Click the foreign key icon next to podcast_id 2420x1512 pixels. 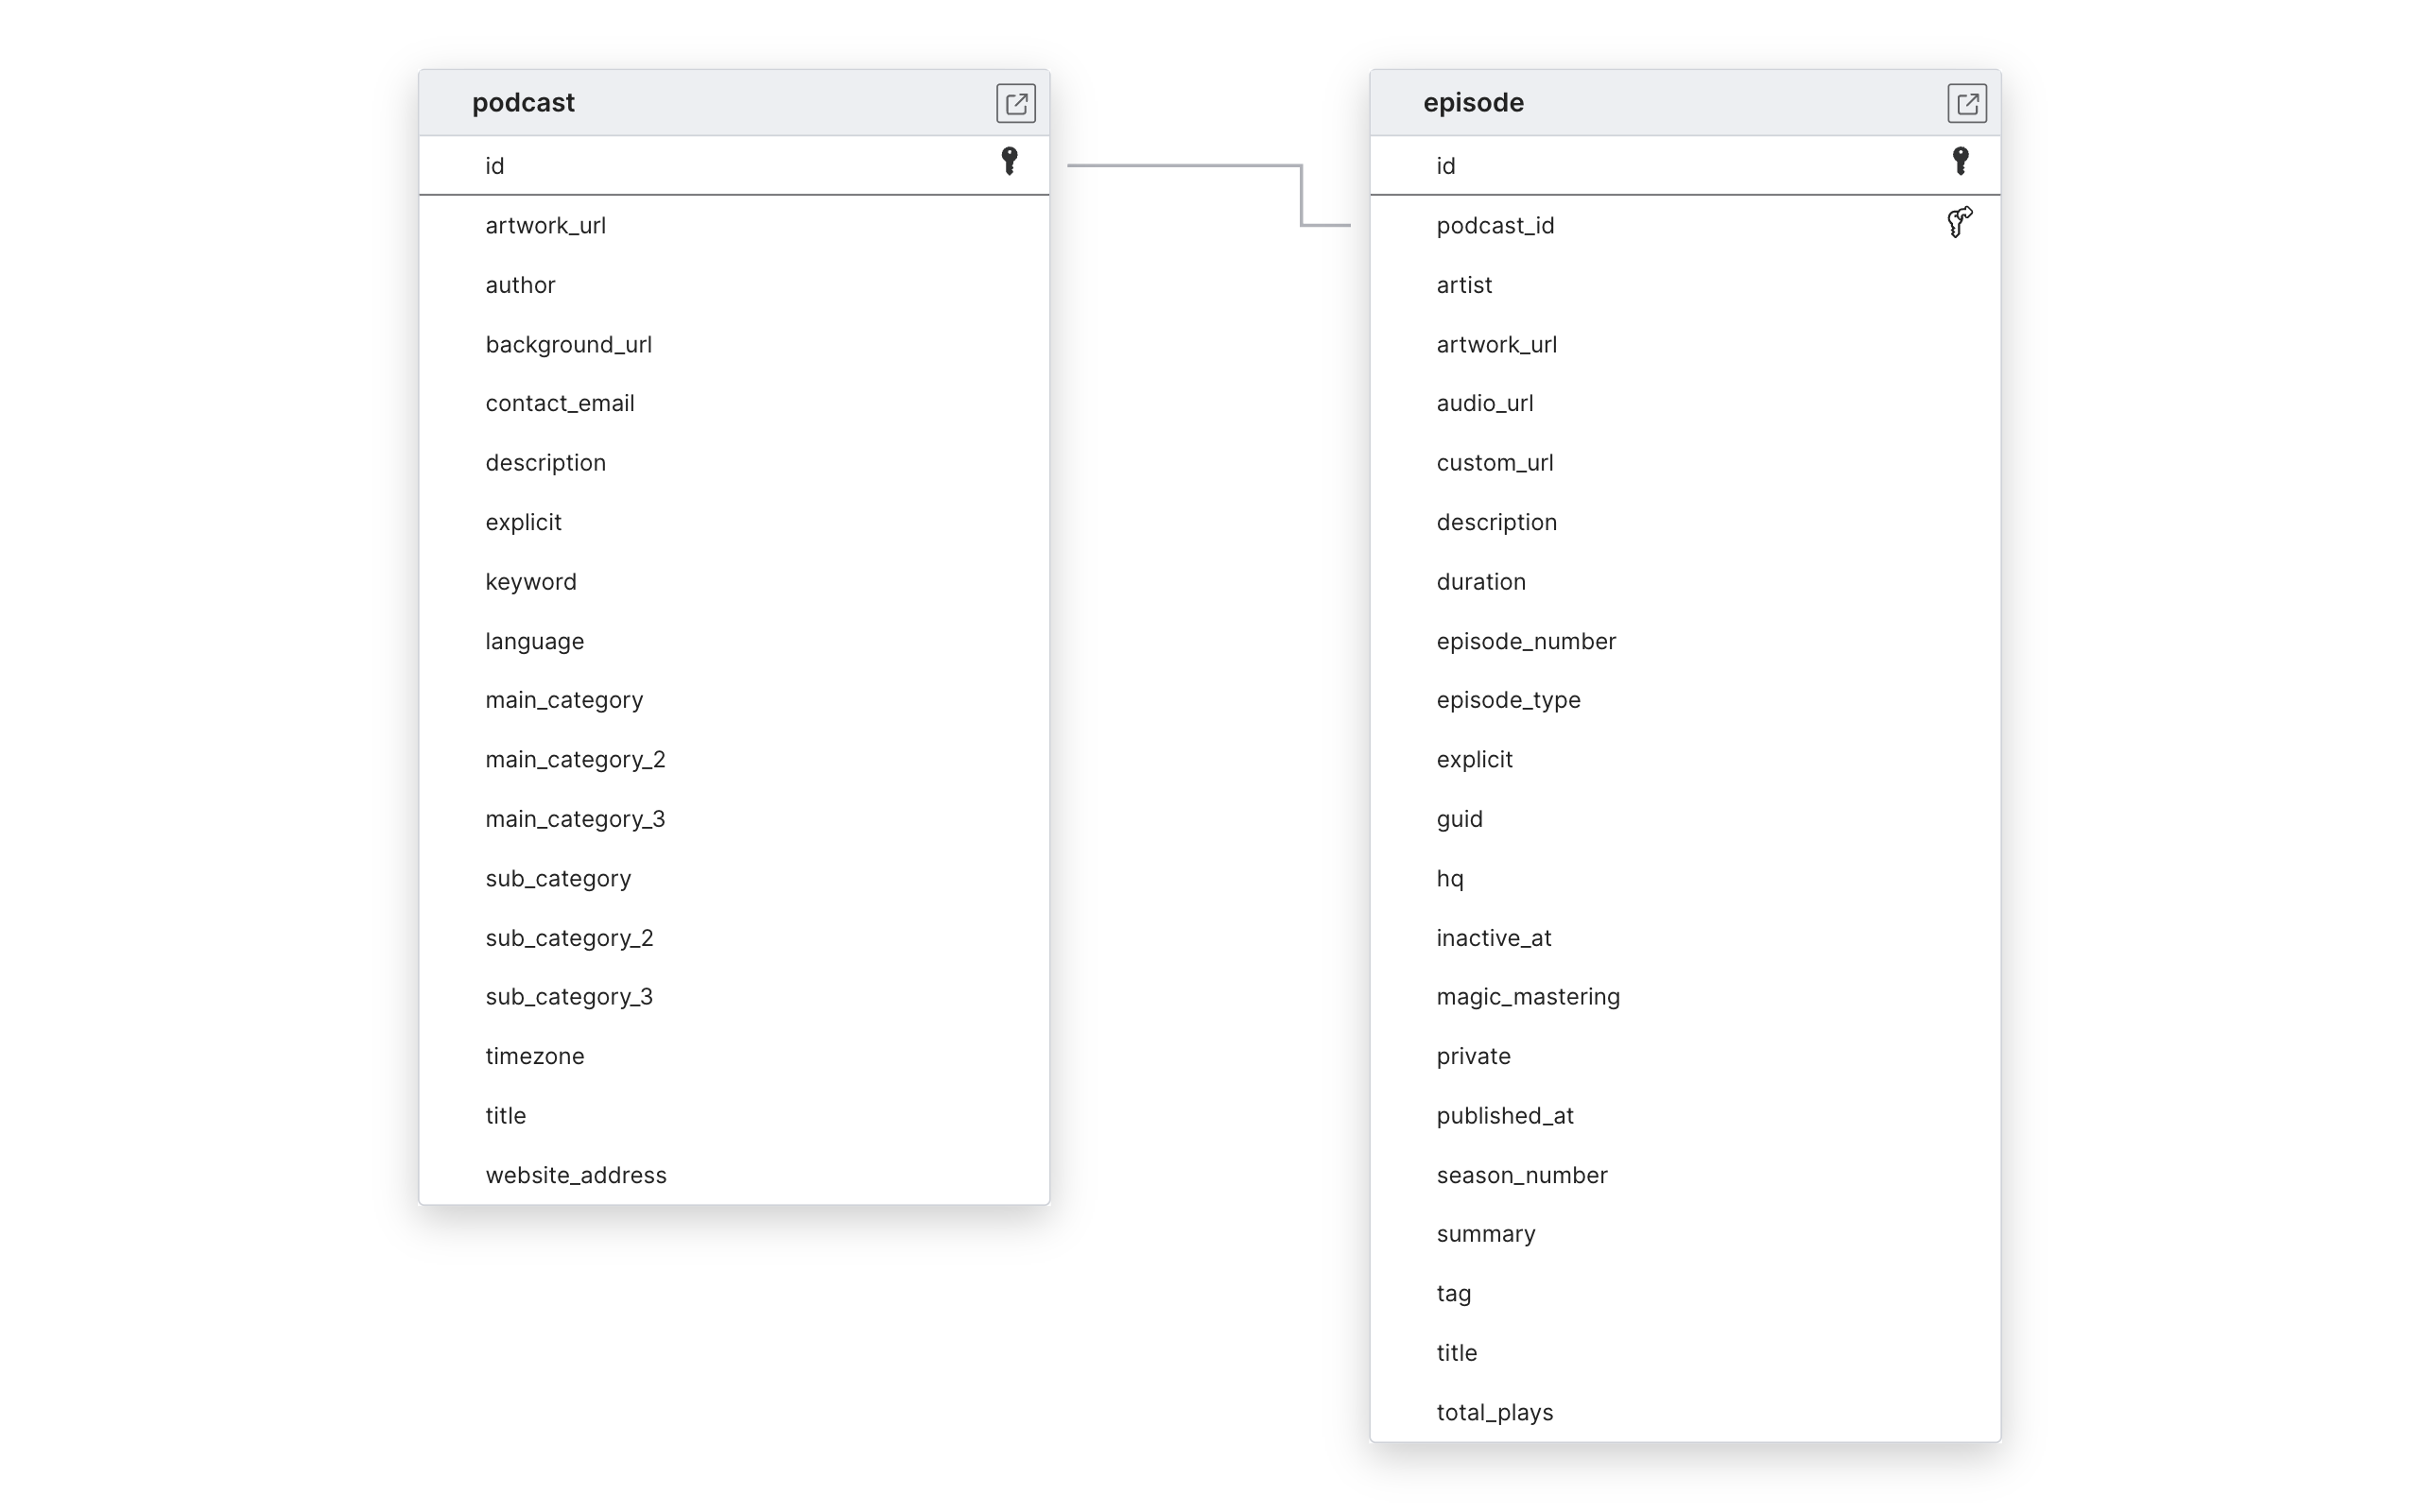pos(1960,221)
